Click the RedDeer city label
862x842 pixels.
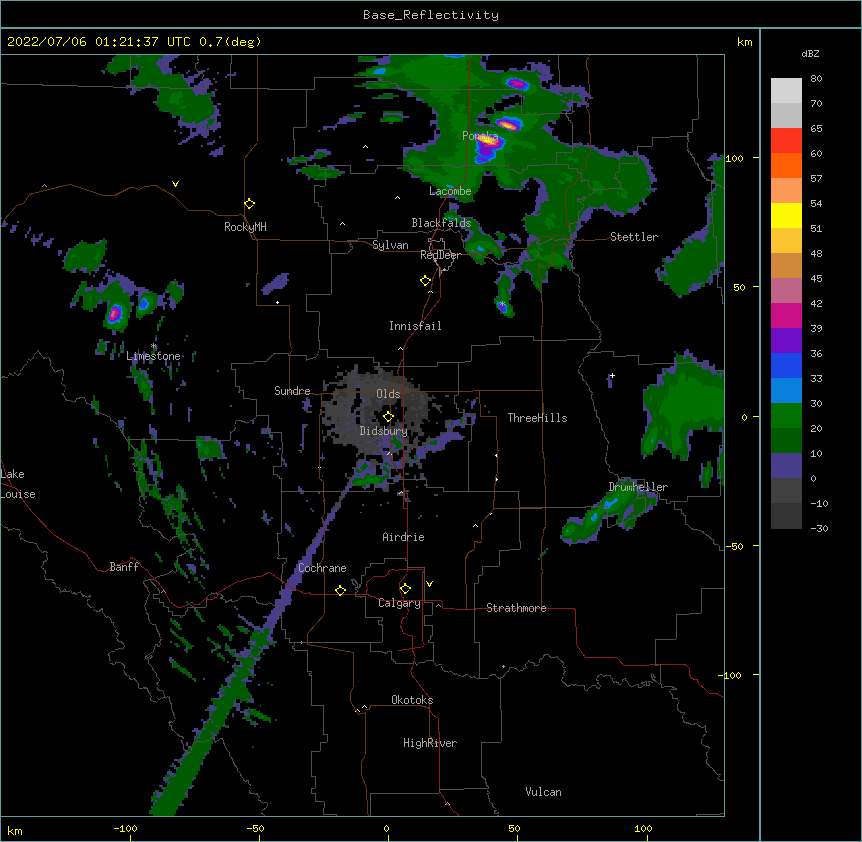coord(440,255)
